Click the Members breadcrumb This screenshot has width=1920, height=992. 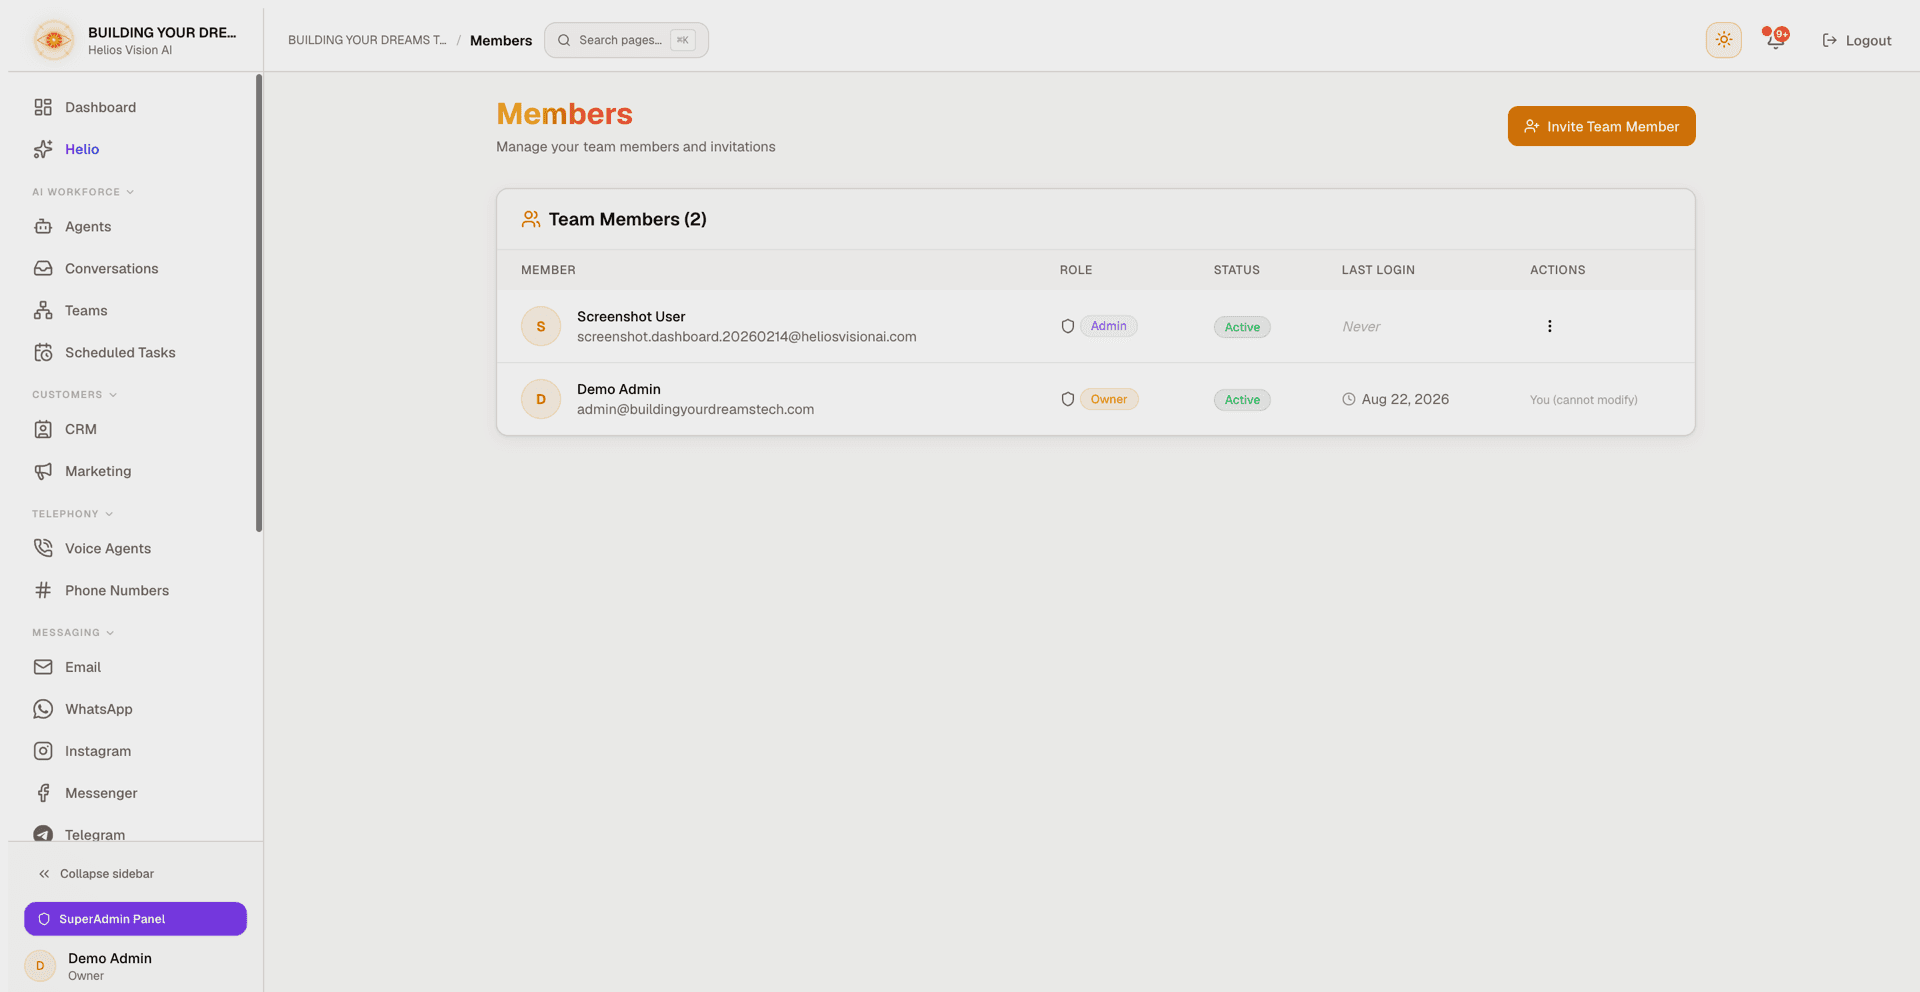coord(501,40)
